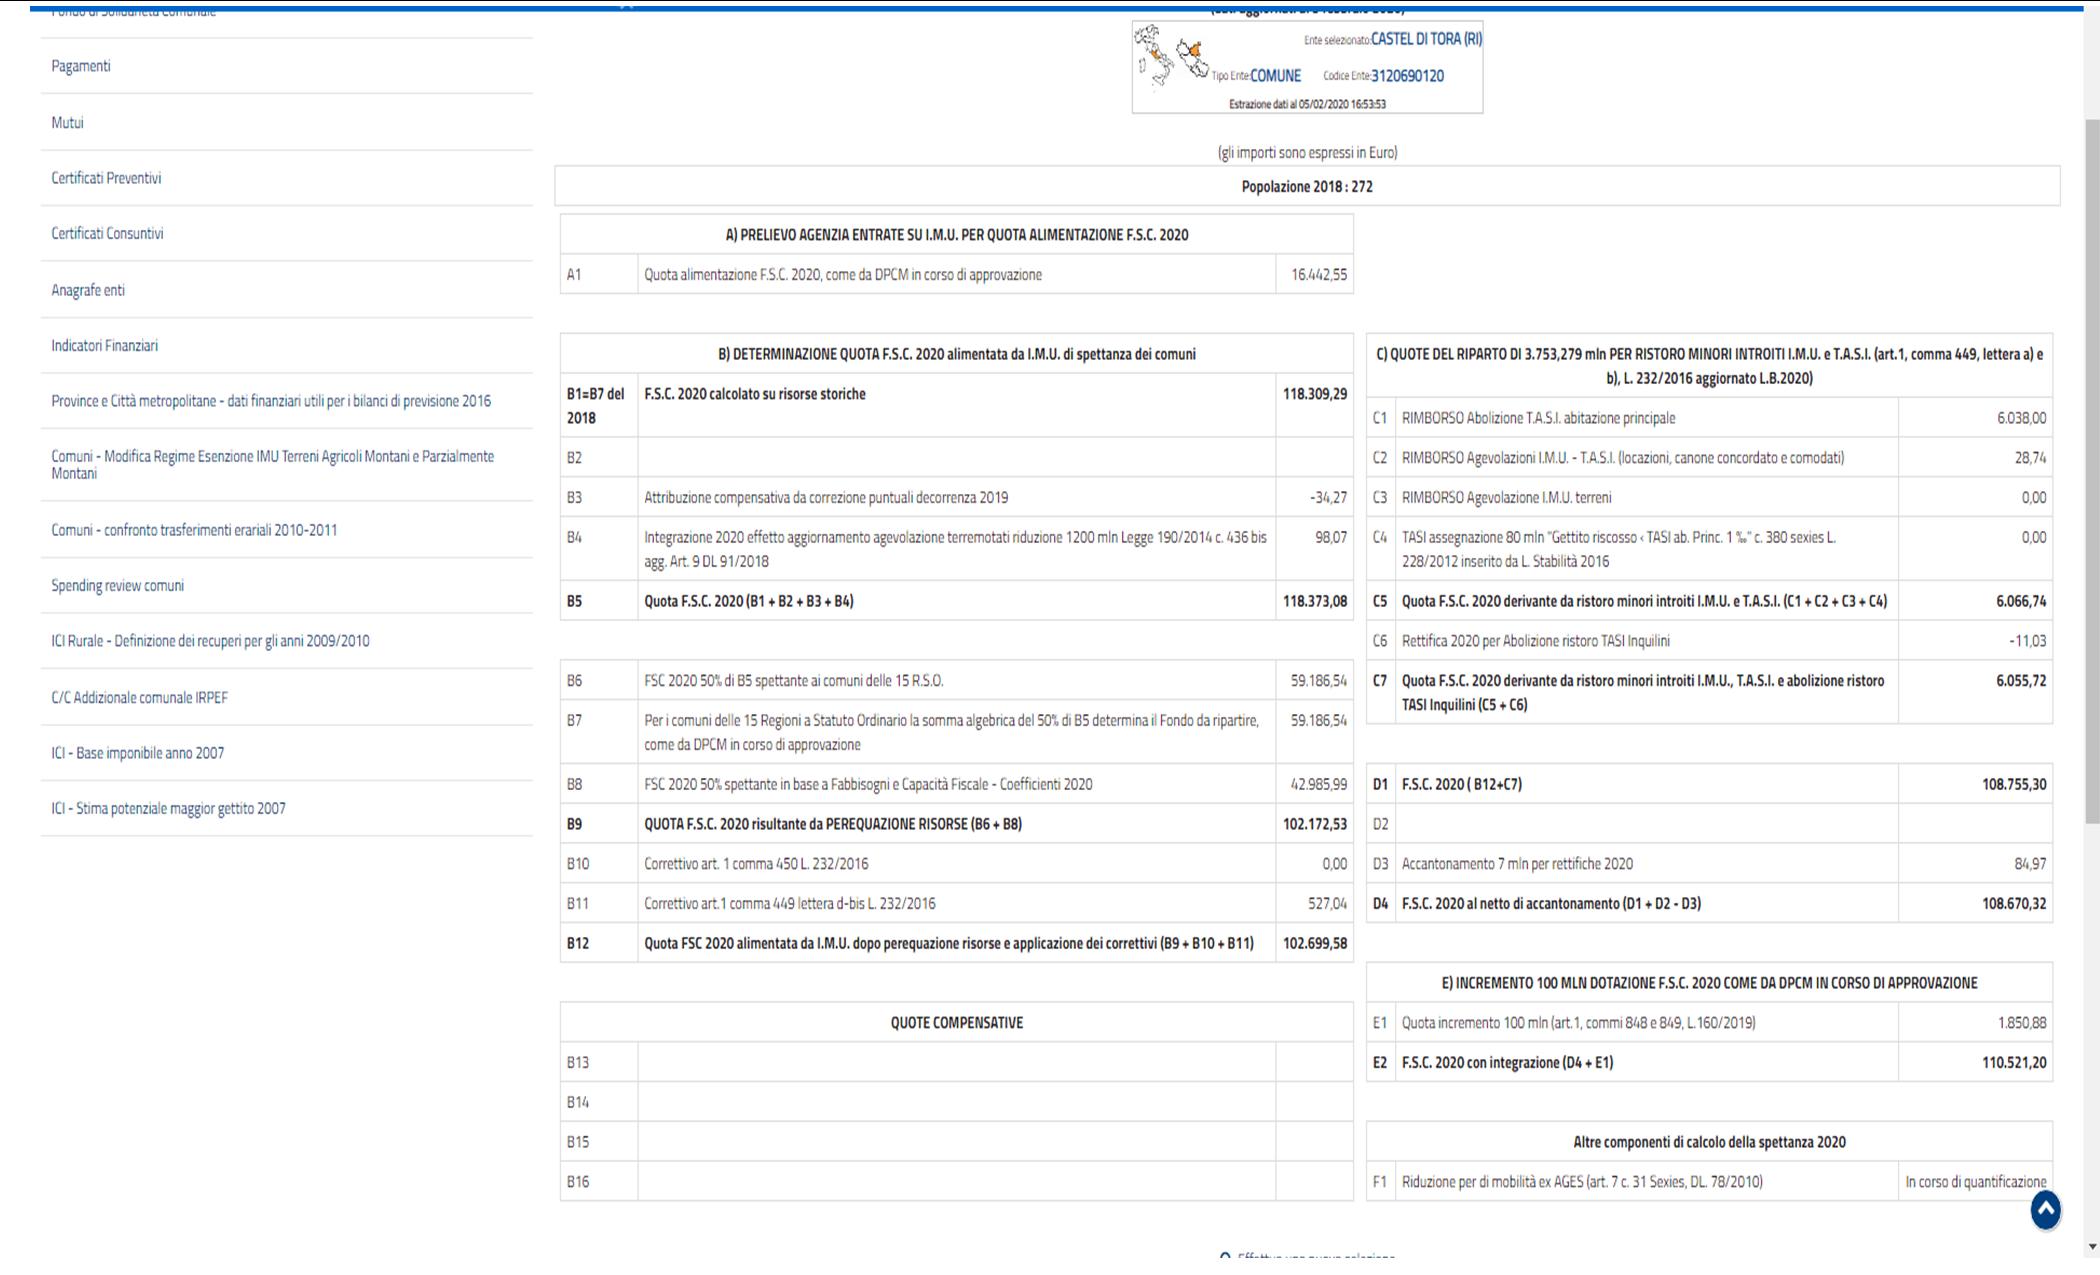Image resolution: width=2100 pixels, height=1275 pixels.
Task: Open the Mutui sidebar link
Action: coord(67,122)
